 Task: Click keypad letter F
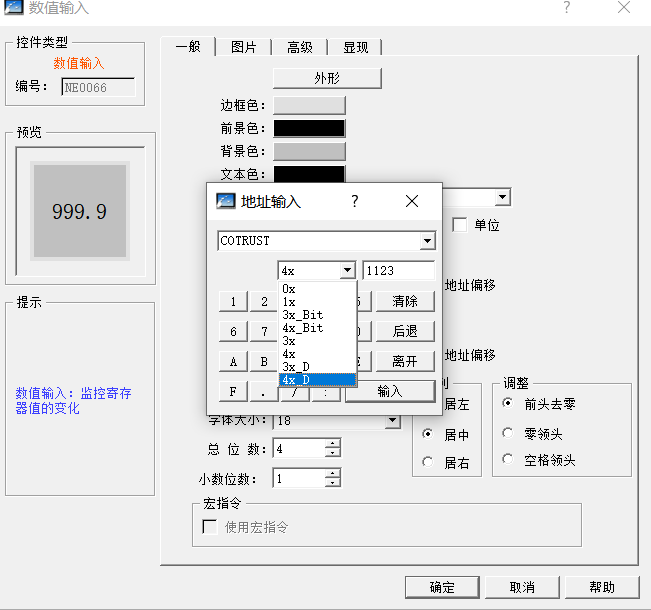233,391
